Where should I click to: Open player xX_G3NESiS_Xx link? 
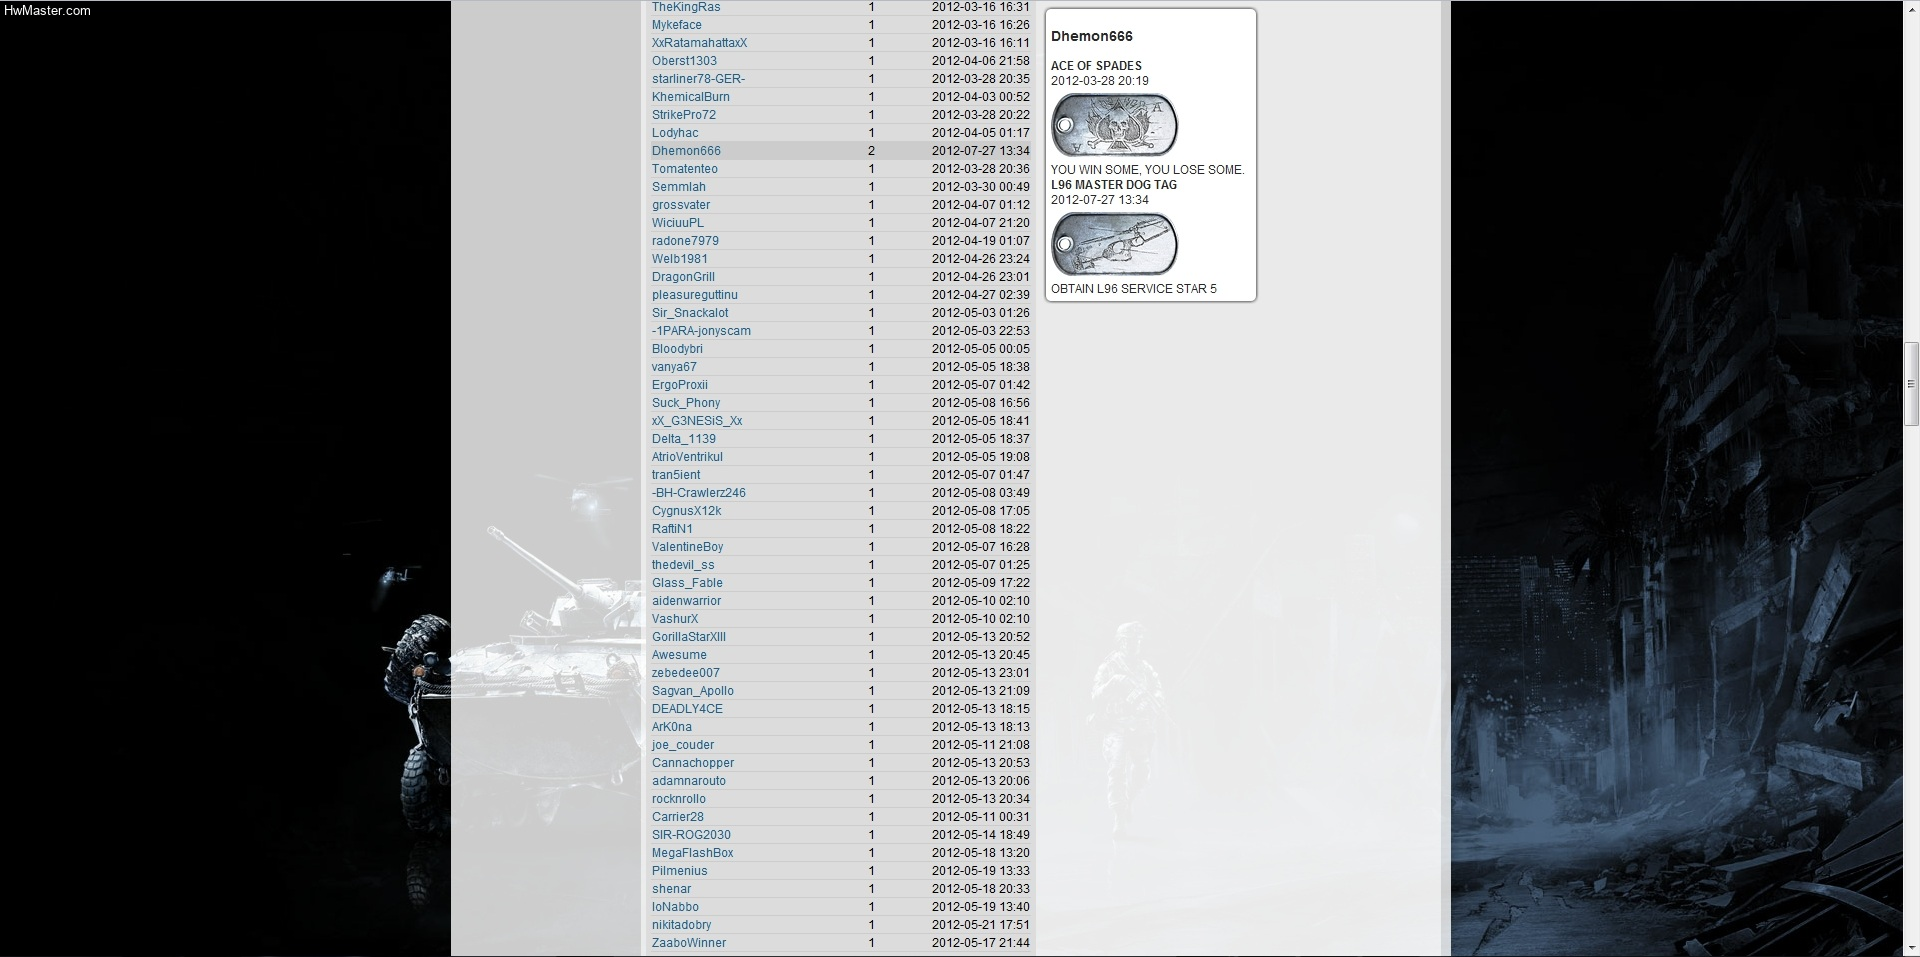click(697, 421)
